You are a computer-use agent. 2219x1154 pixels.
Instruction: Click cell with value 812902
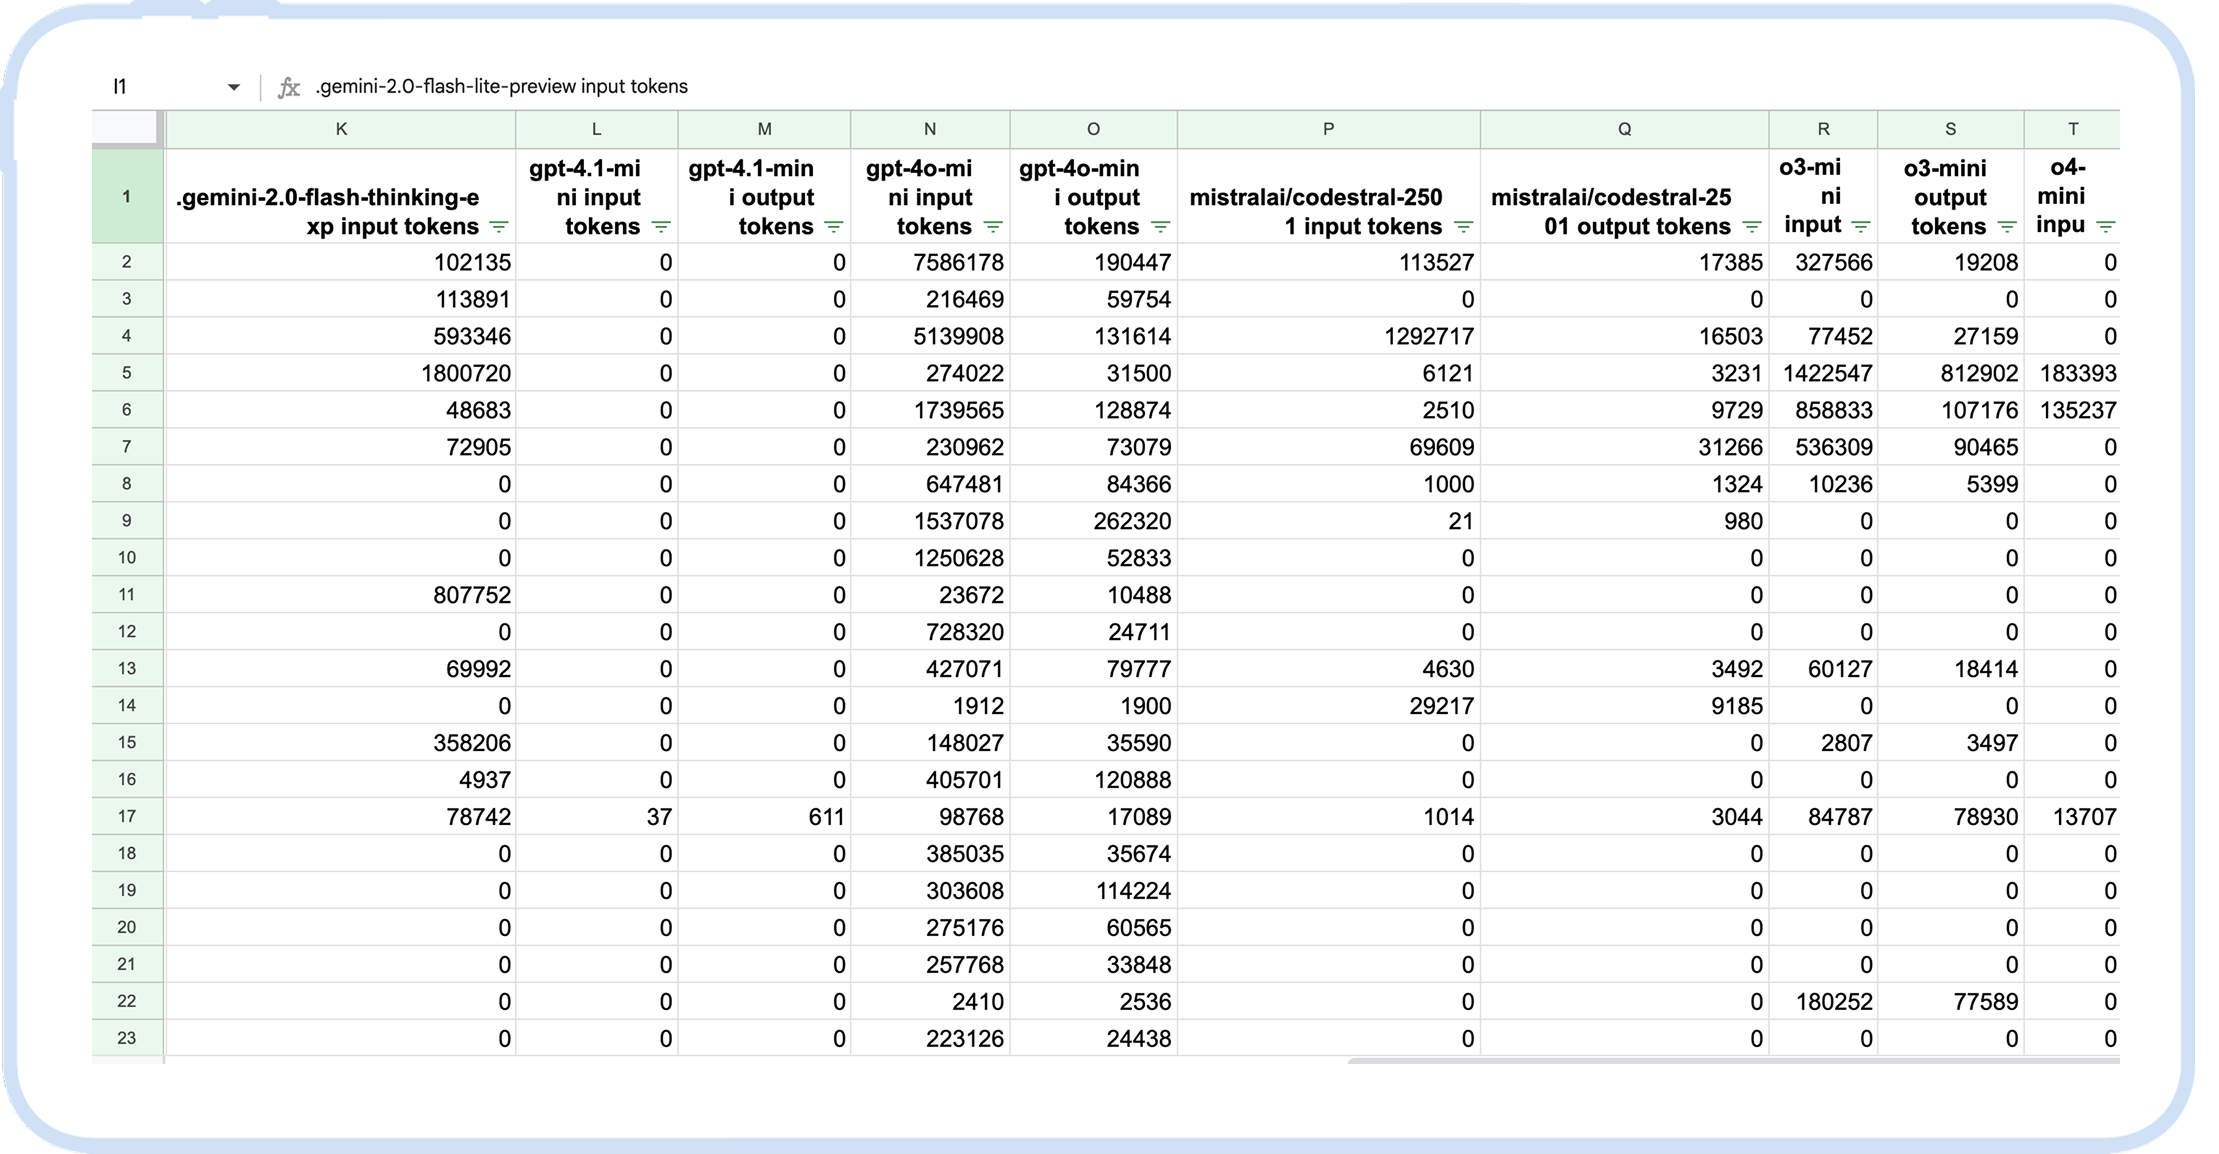(1951, 373)
